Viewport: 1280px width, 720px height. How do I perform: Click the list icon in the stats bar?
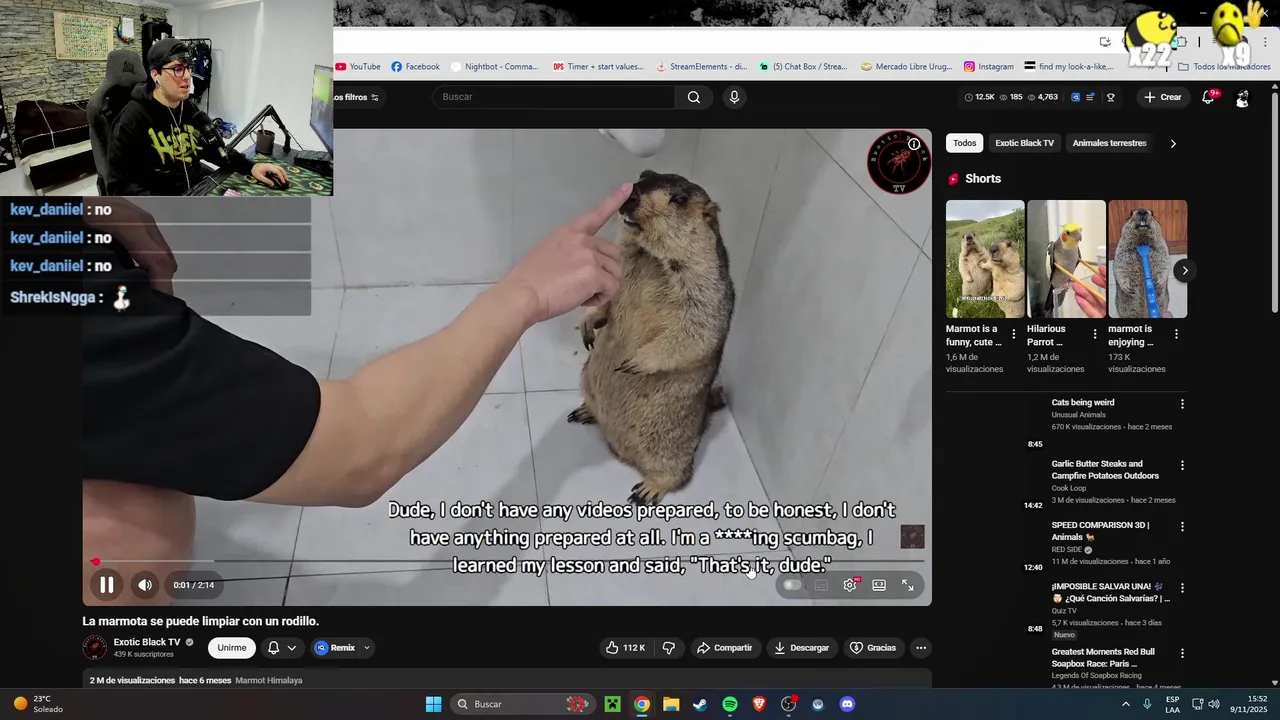pyautogui.click(x=1090, y=97)
